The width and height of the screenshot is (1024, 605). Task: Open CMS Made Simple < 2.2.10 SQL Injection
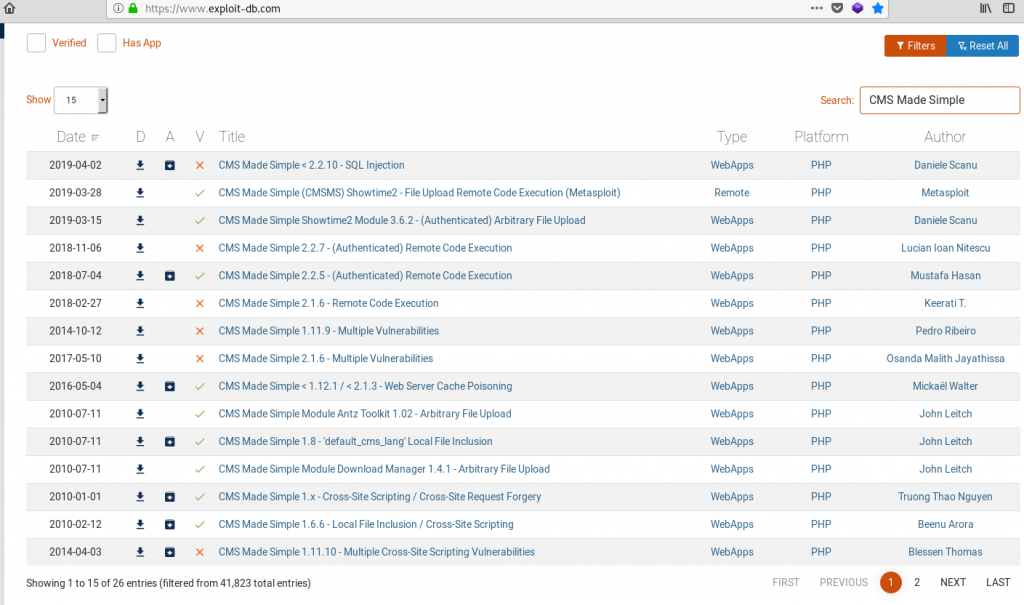tap(312, 165)
